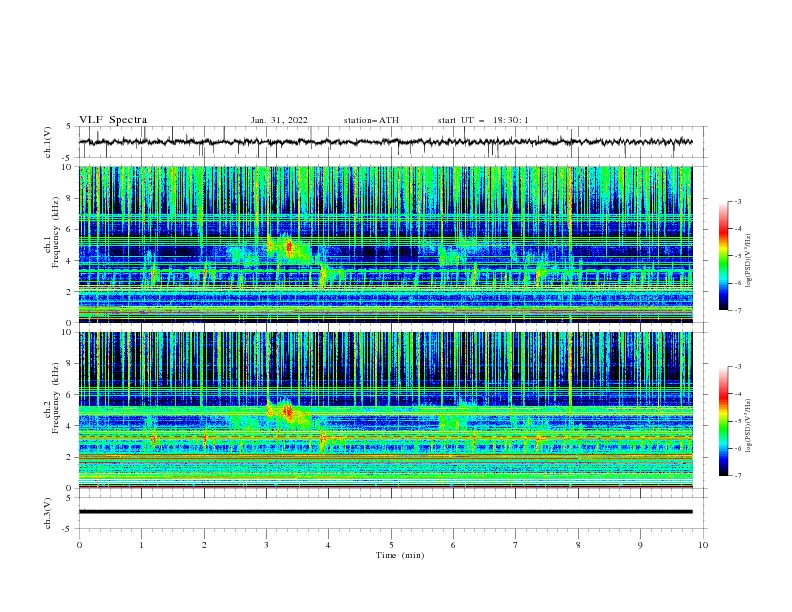Click ch.1 frequency tick label "6"
Image resolution: width=792 pixels, height=612 pixels.
click(x=69, y=229)
